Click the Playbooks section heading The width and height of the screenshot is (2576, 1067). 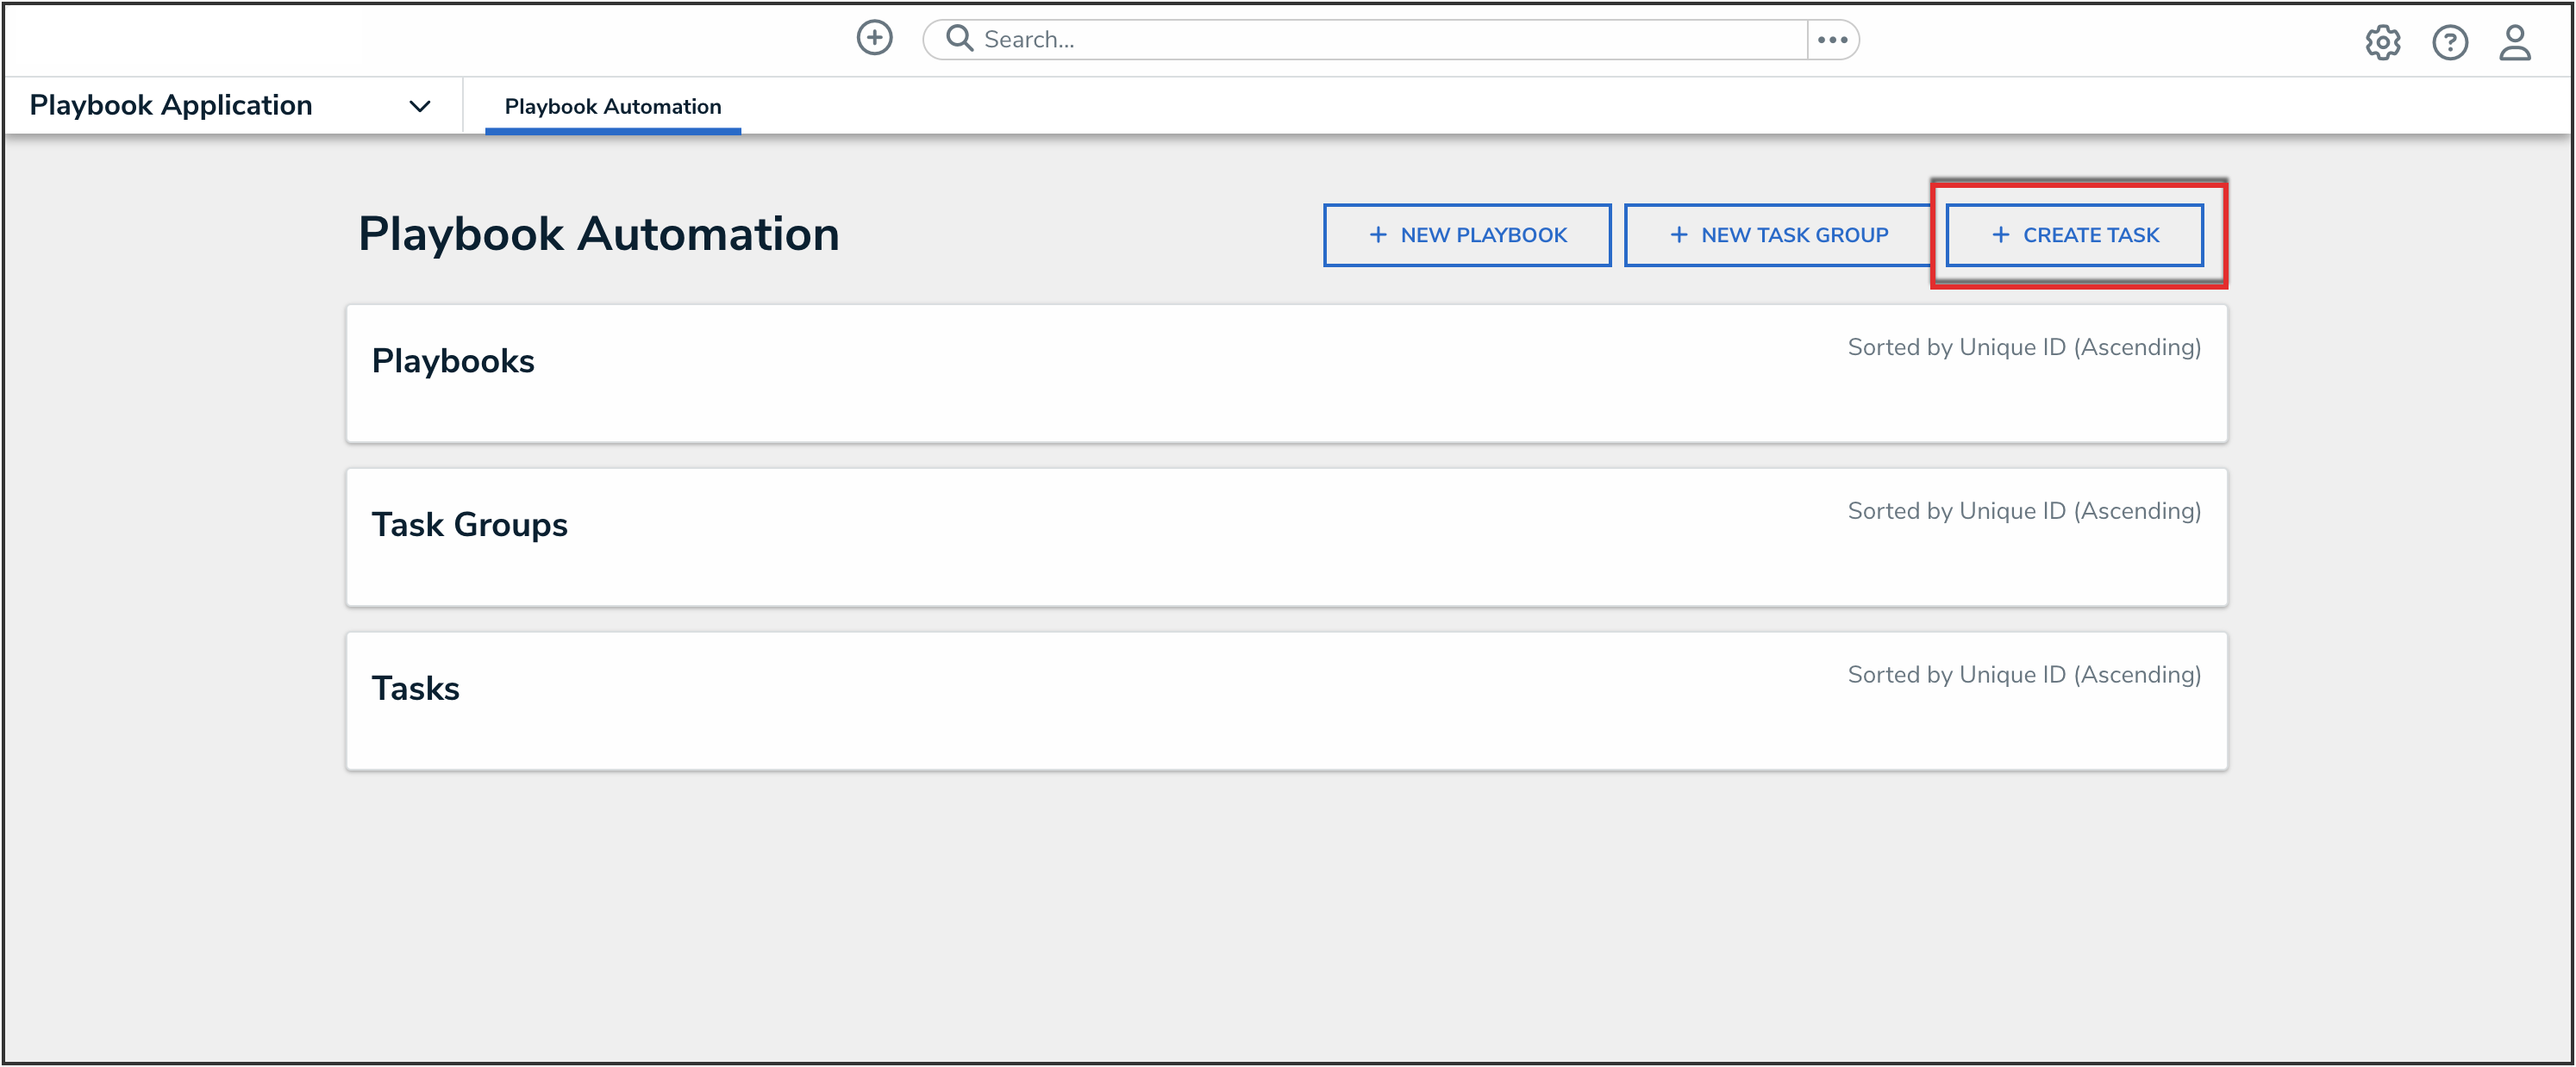click(453, 361)
